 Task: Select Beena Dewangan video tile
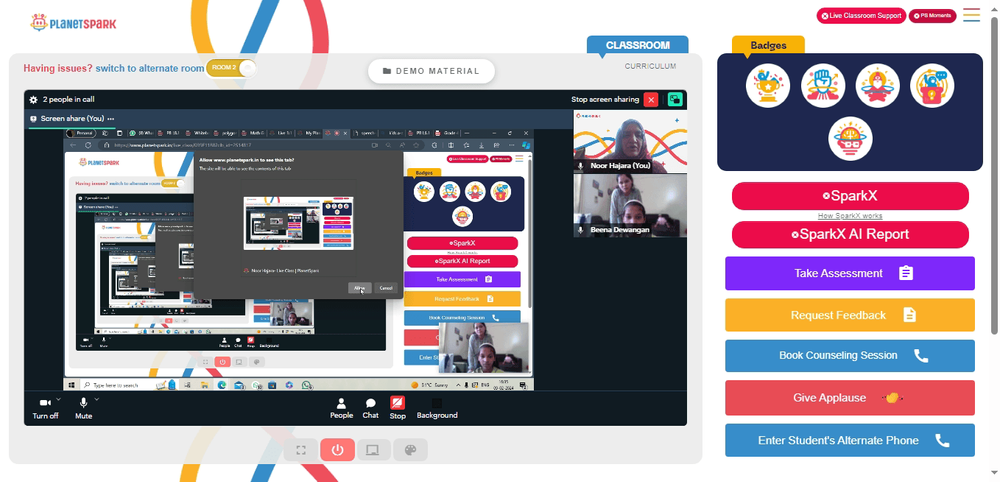[630, 205]
